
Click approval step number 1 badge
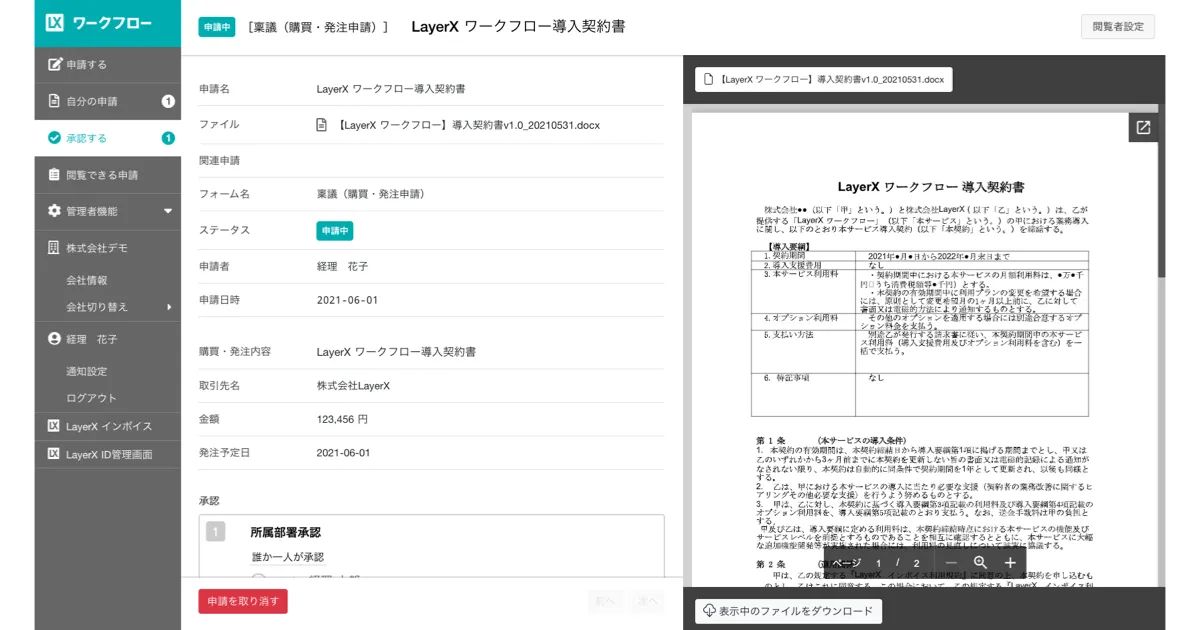215,532
